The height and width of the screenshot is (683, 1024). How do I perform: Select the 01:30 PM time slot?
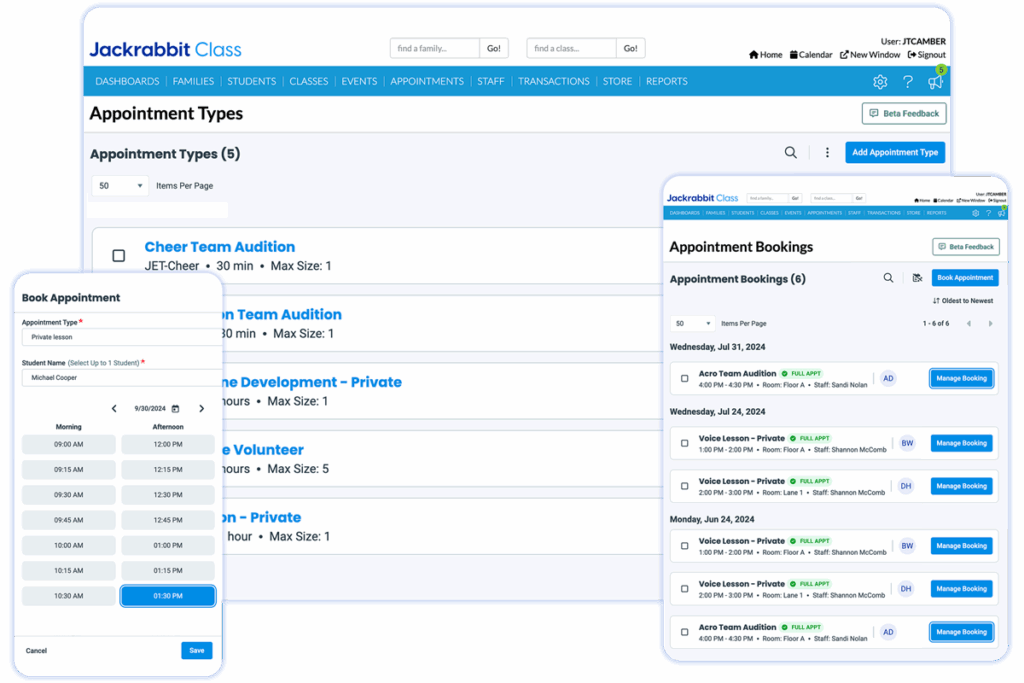point(168,596)
